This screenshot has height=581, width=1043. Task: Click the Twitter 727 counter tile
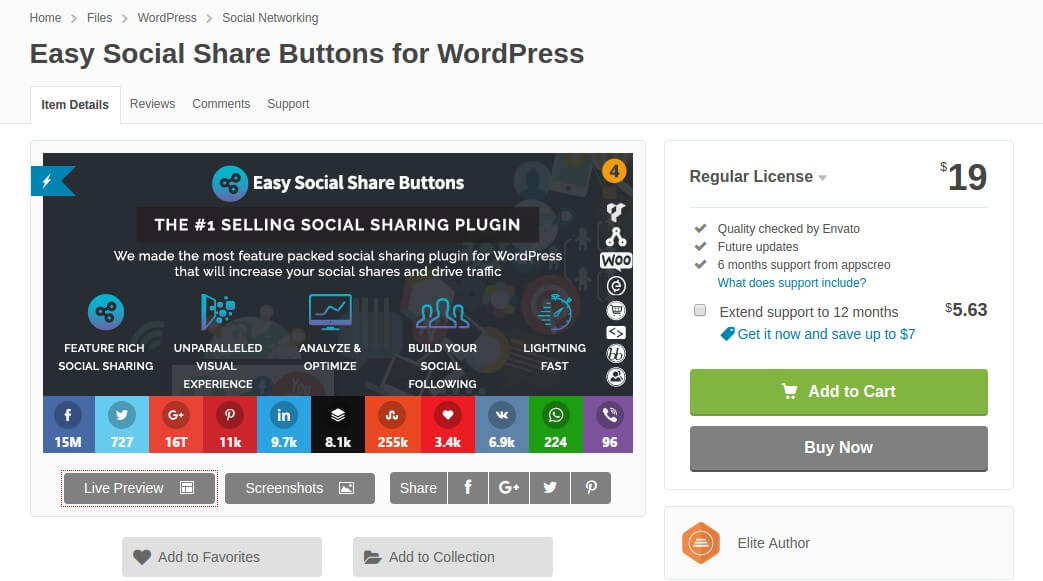[x=122, y=425]
